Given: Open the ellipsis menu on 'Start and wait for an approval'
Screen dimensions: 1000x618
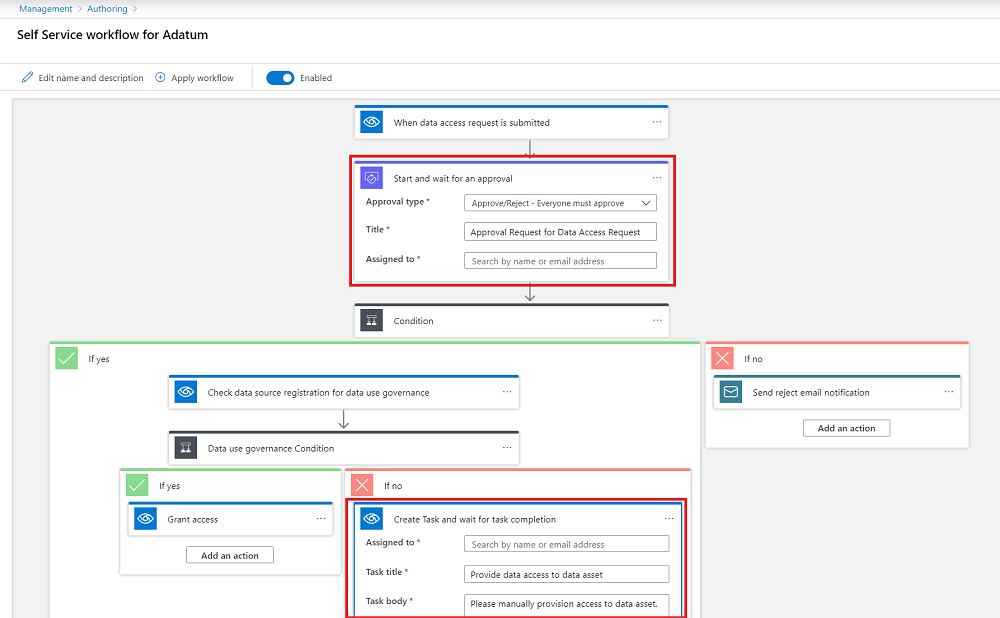Looking at the screenshot, I should point(657,177).
